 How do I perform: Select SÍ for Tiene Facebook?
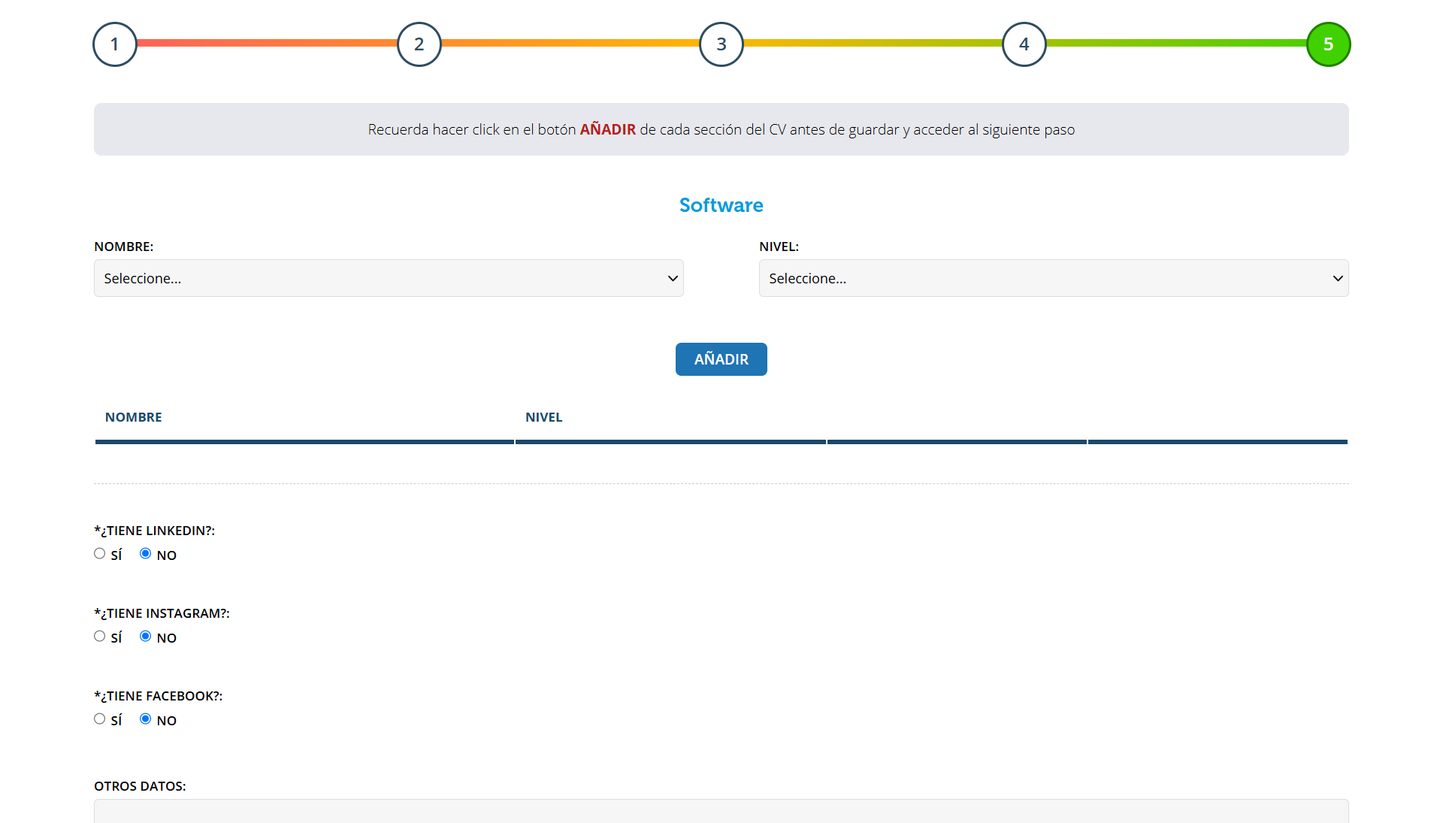coord(100,718)
